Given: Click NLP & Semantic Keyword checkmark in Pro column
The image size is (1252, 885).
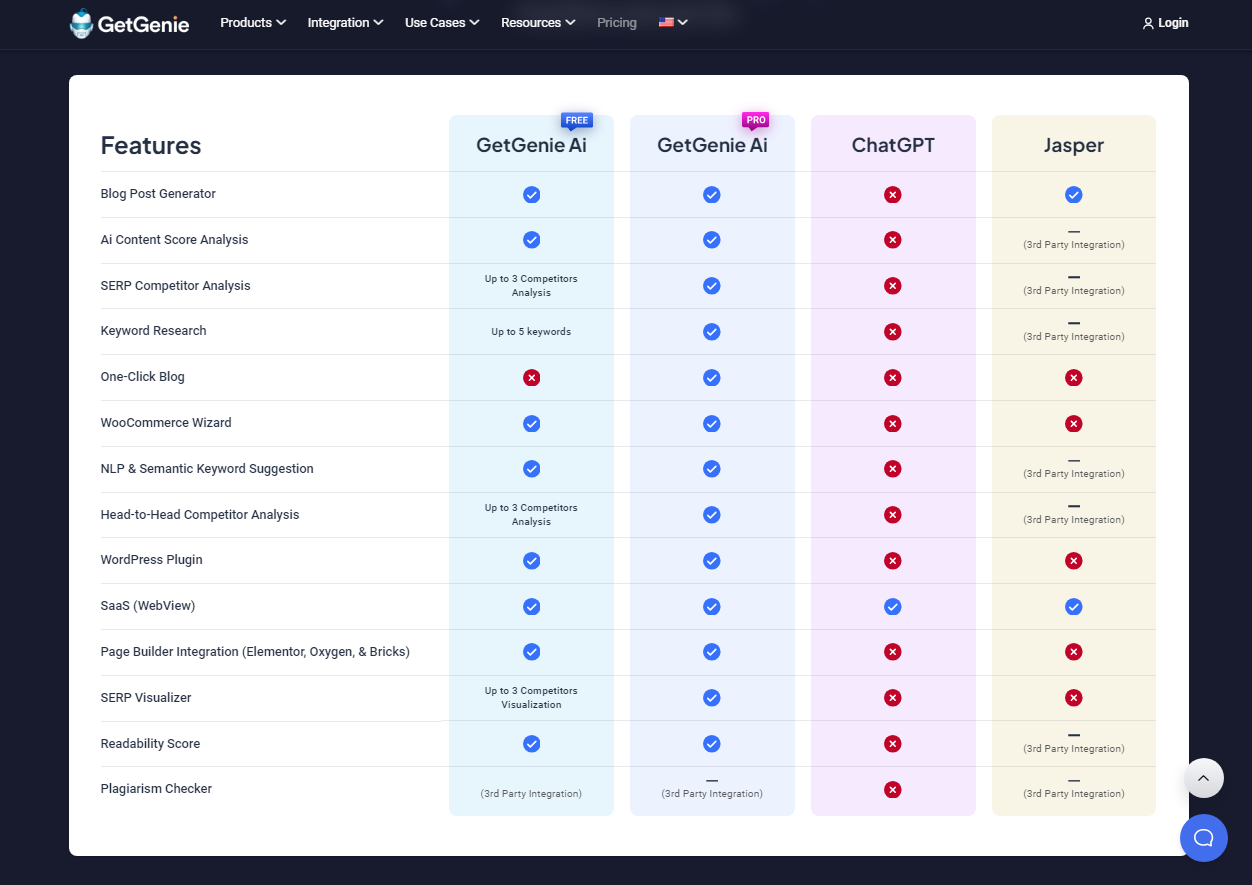Looking at the screenshot, I should 712,469.
